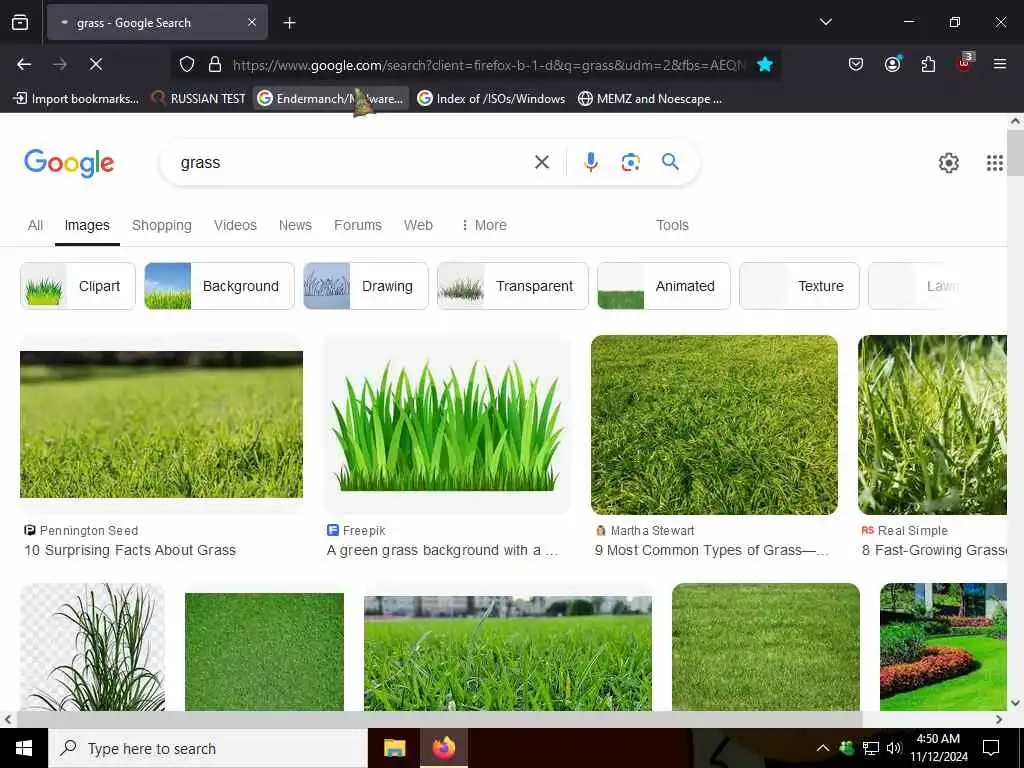Open Real Simple grass image
The width and height of the screenshot is (1024, 768).
click(932, 424)
